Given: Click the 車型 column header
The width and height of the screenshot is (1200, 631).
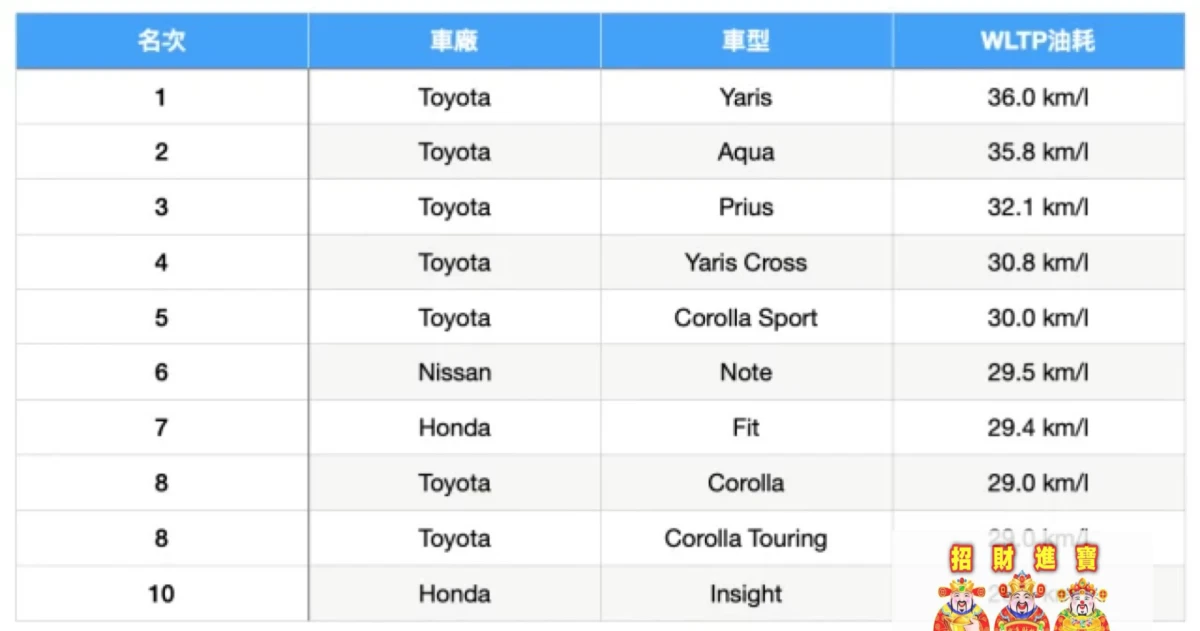Looking at the screenshot, I should coord(746,41).
